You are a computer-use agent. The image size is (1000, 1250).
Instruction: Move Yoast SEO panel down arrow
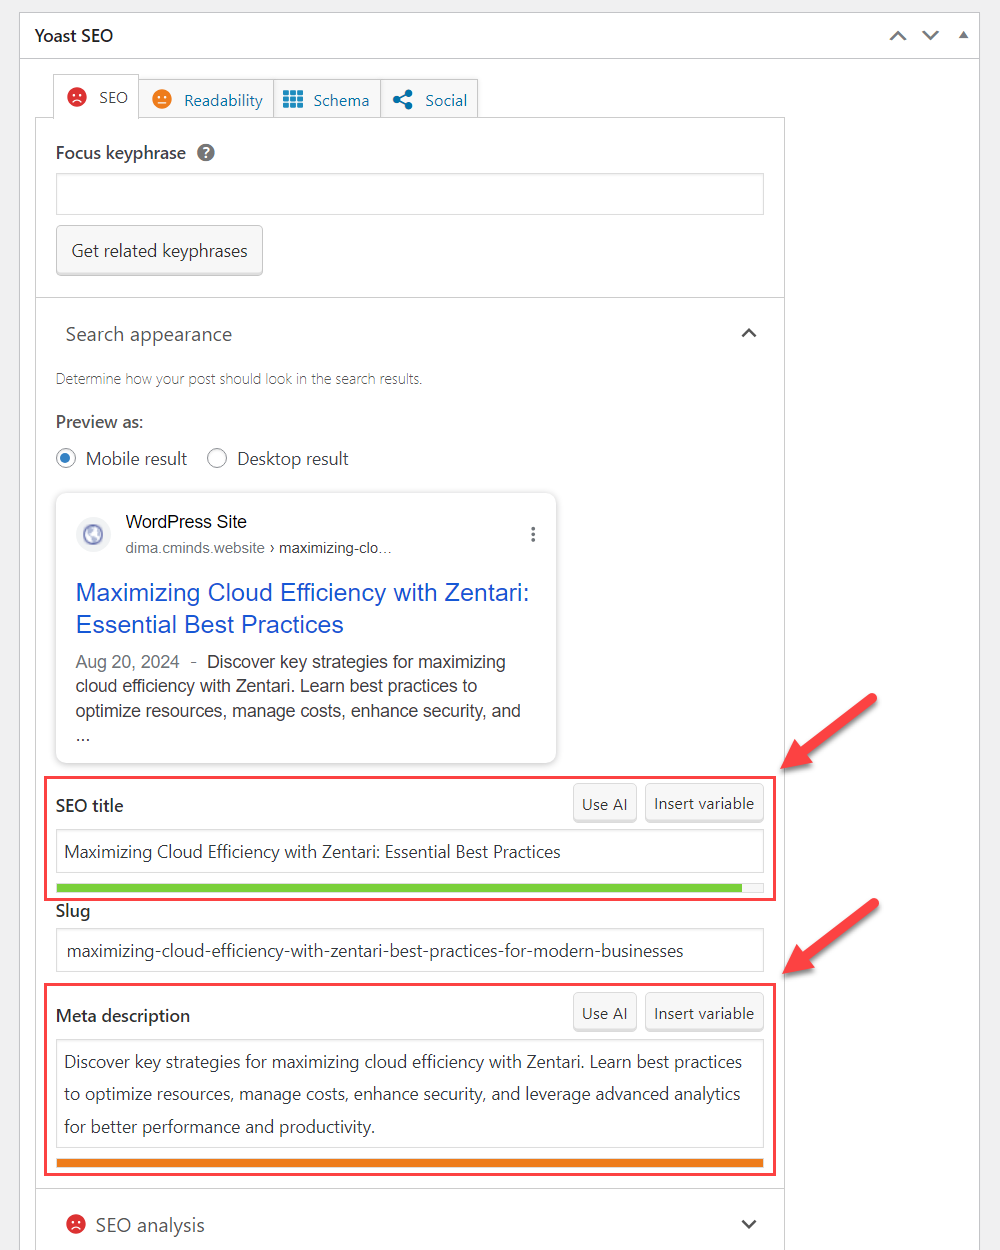tap(931, 36)
